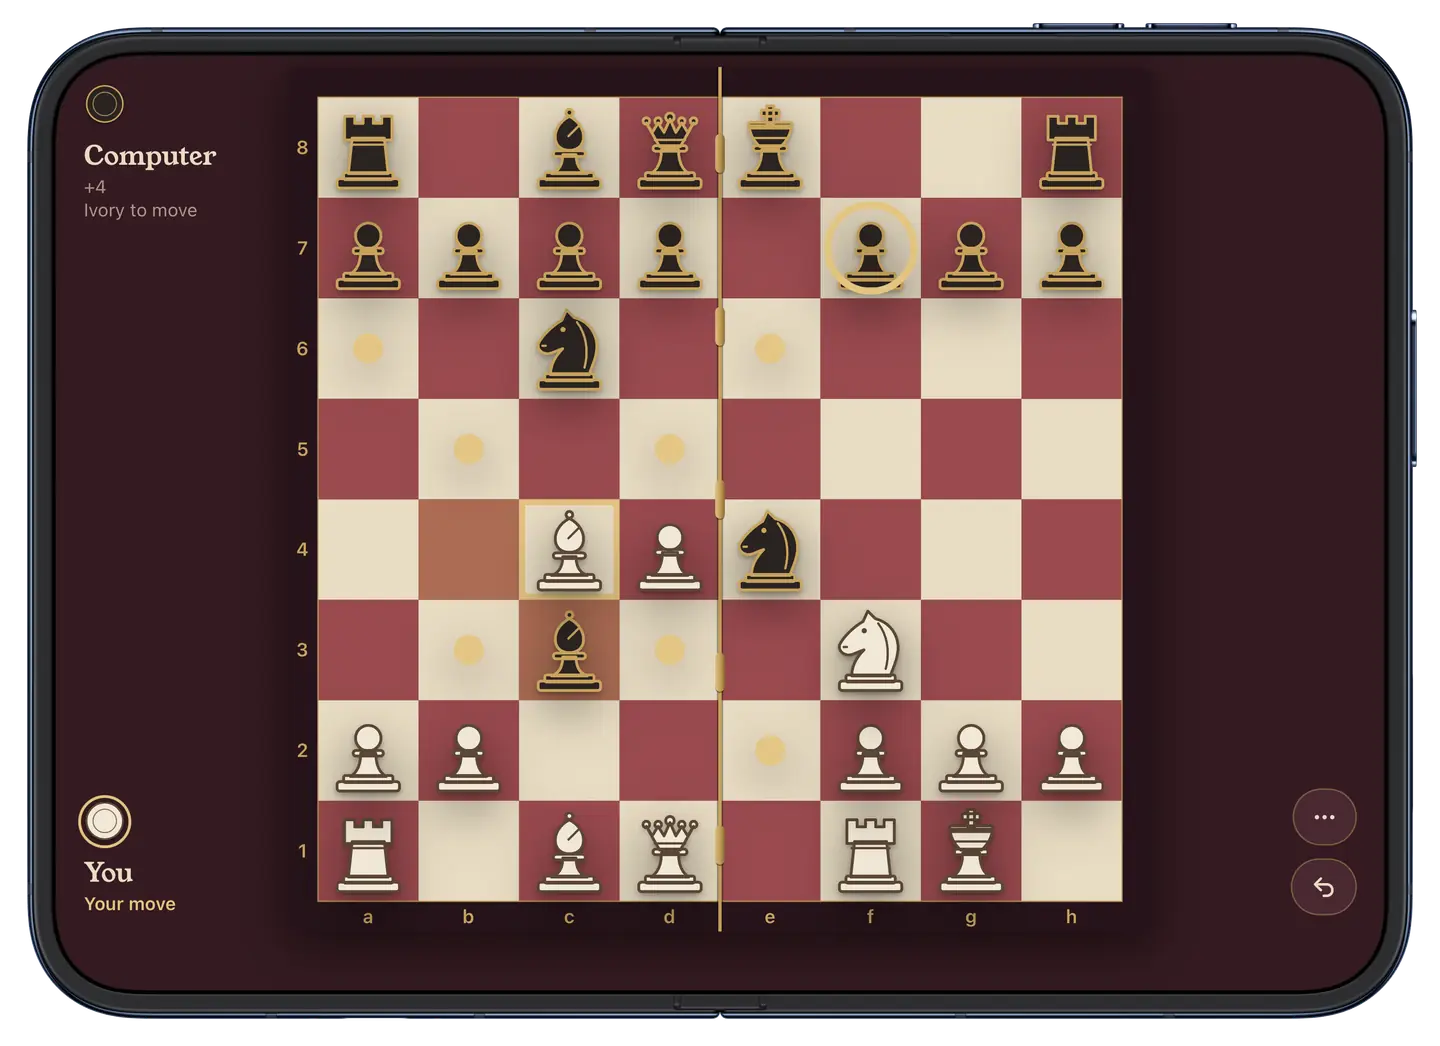Click the black rook on a8
Viewport: 1440px width, 1046px height.
coord(368,151)
